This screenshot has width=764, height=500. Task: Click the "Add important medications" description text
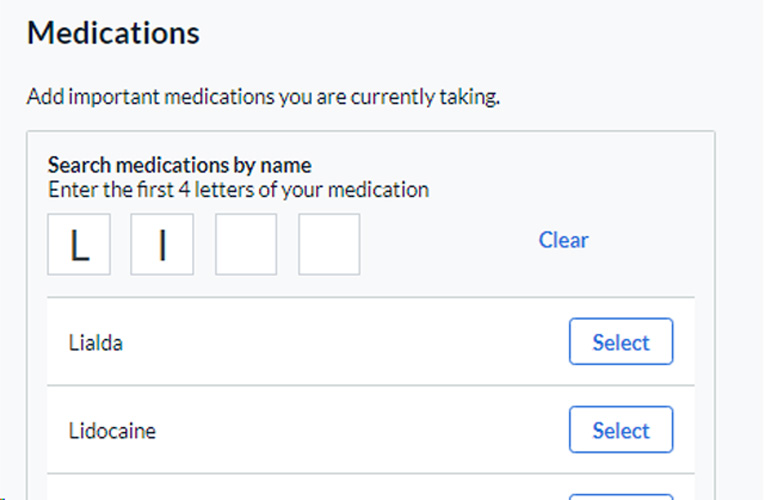tap(263, 98)
